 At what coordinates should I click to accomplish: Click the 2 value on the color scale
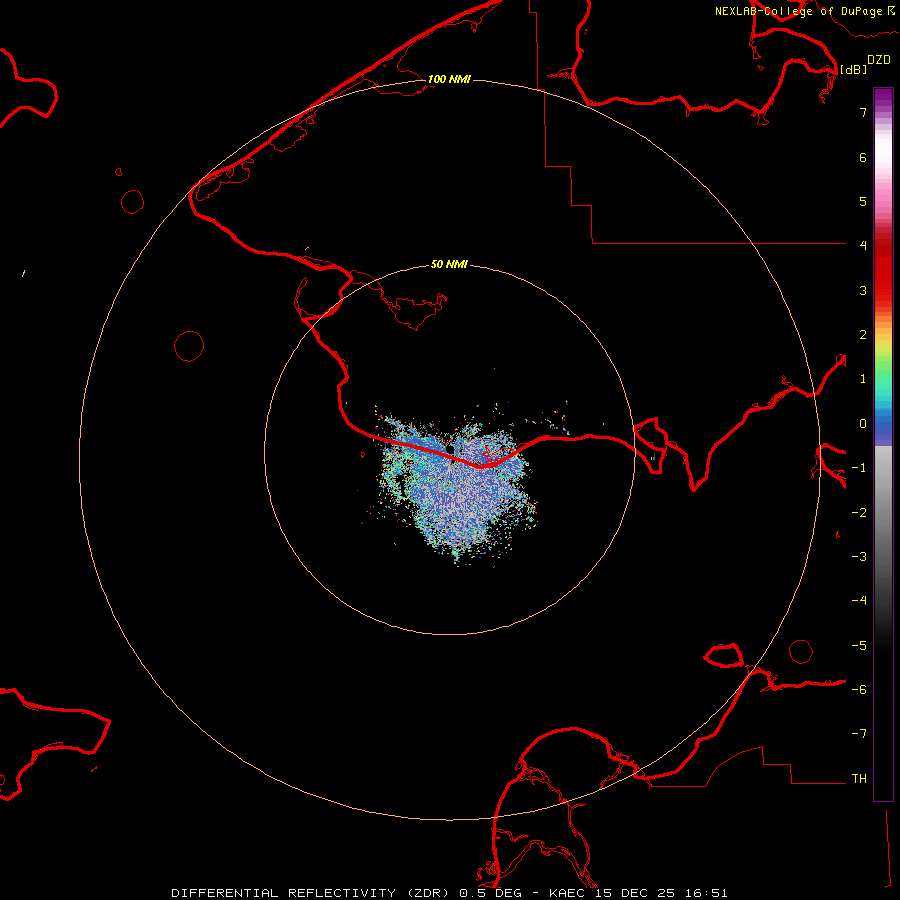[x=863, y=335]
